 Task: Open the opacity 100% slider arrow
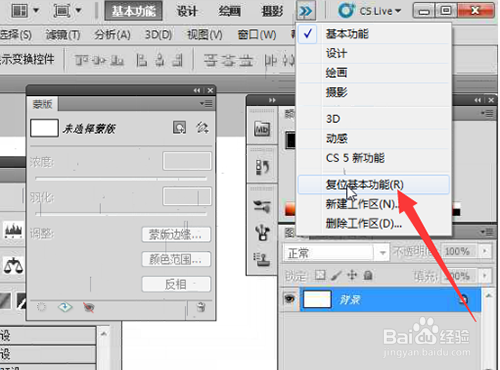coord(485,251)
